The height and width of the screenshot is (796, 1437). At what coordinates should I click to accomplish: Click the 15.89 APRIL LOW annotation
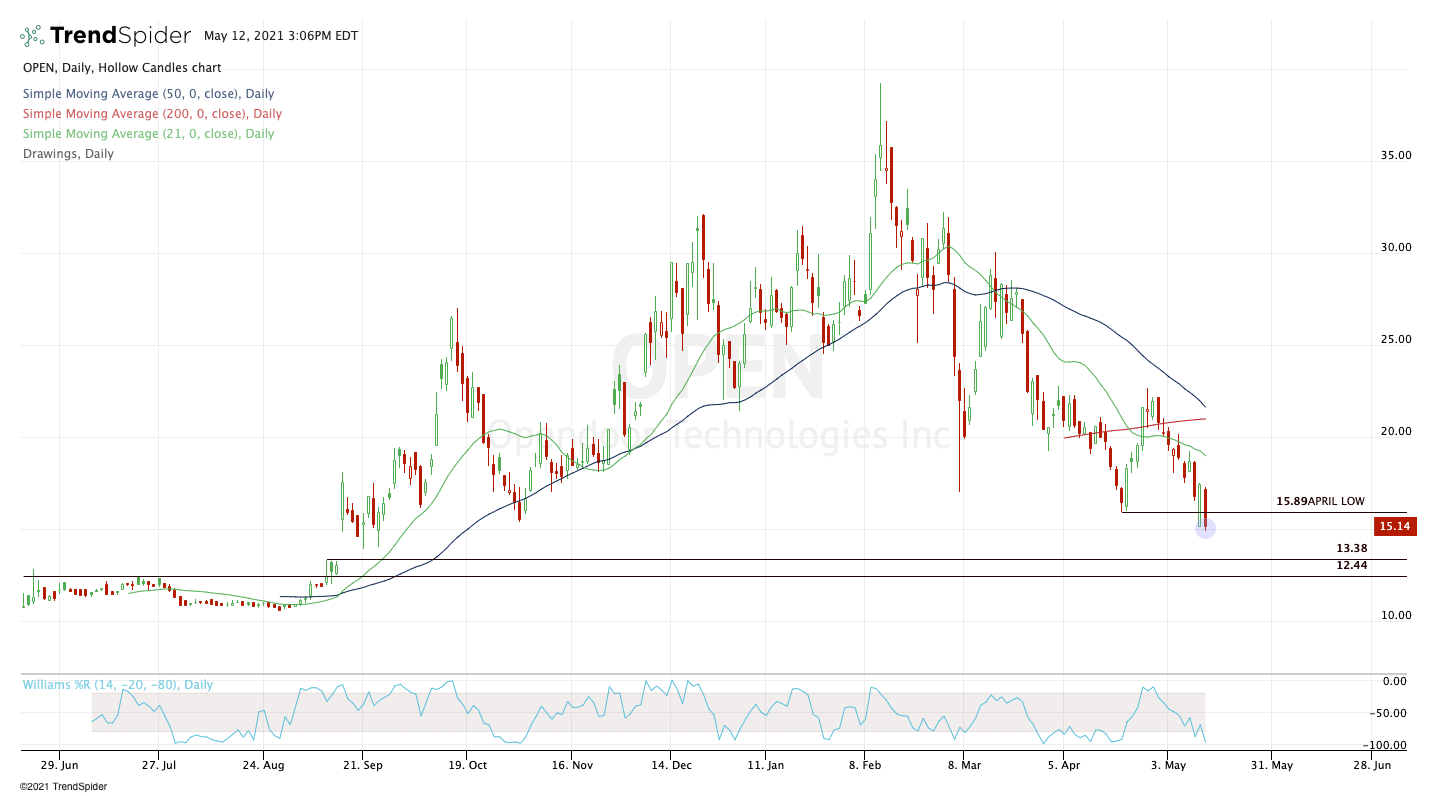(x=1320, y=501)
